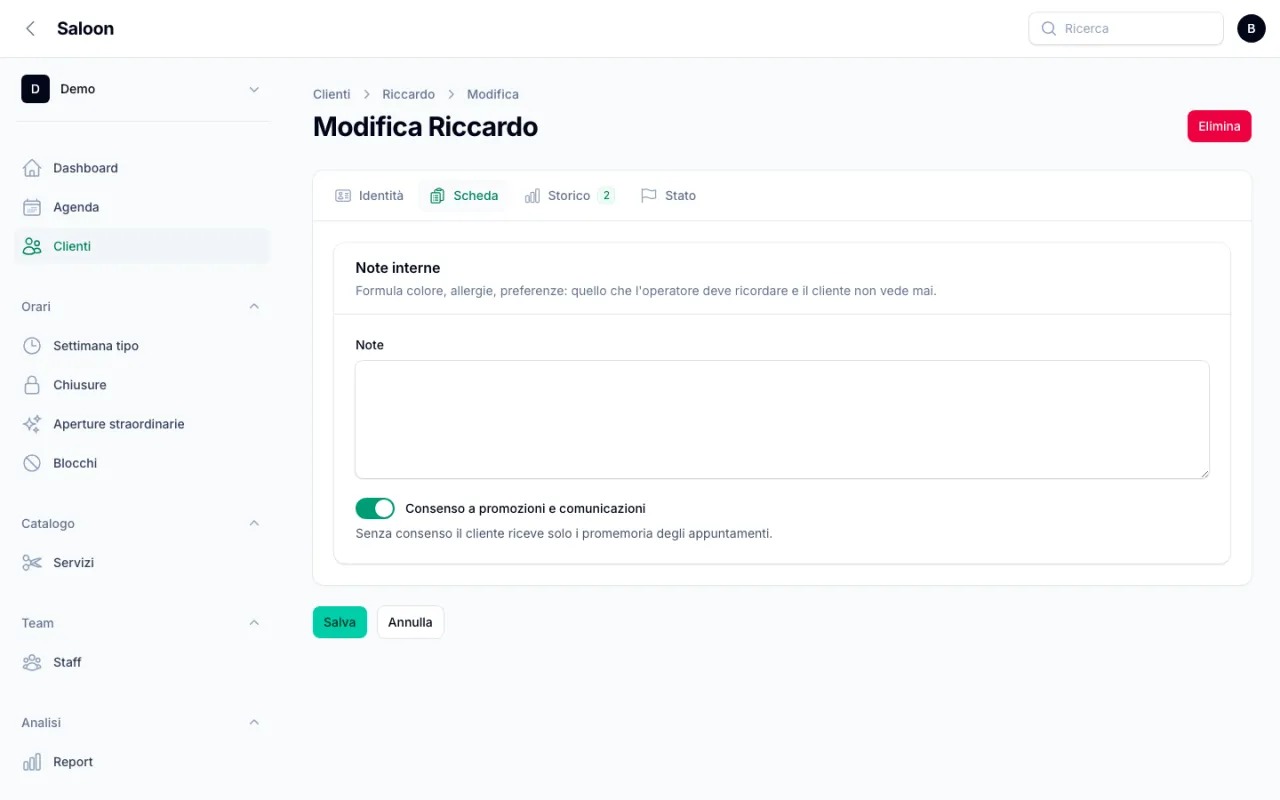Open the user avatar B menu

1251,28
